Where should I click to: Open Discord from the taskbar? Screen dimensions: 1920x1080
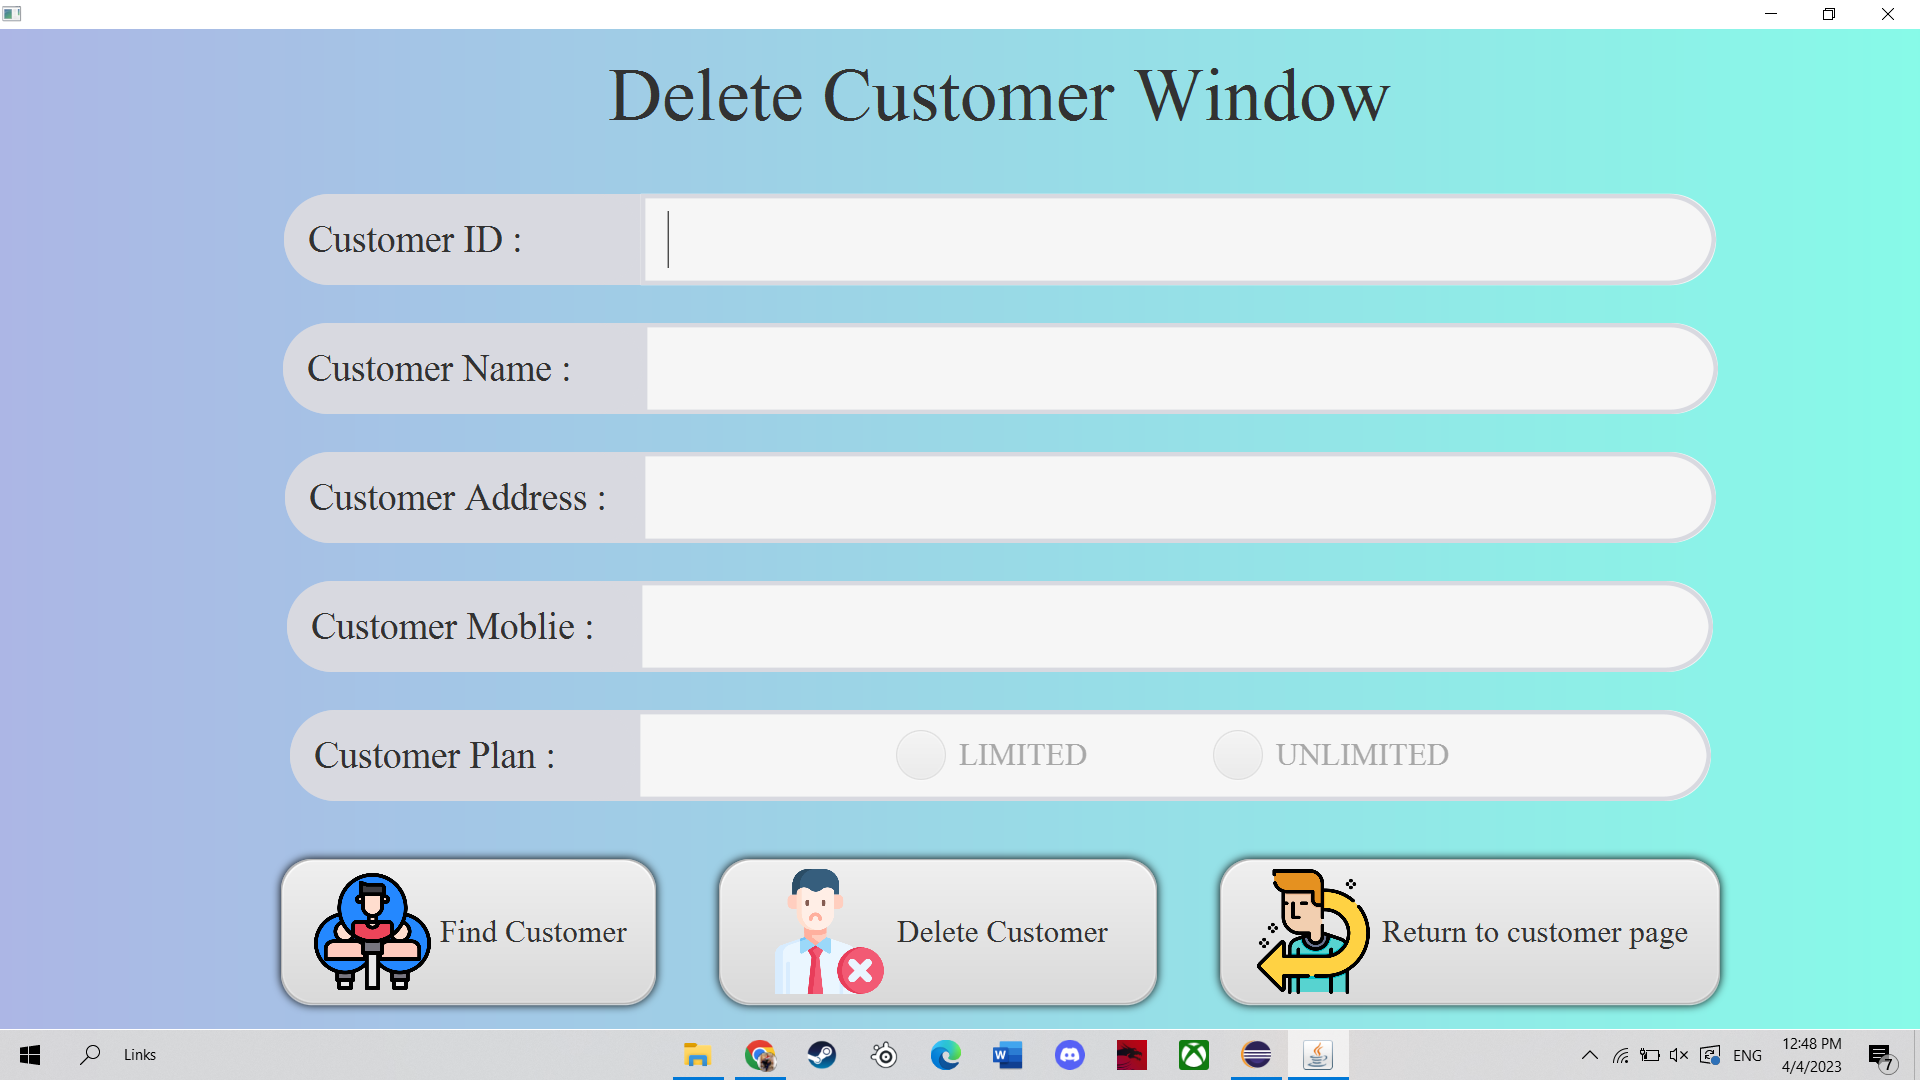pos(1069,1055)
